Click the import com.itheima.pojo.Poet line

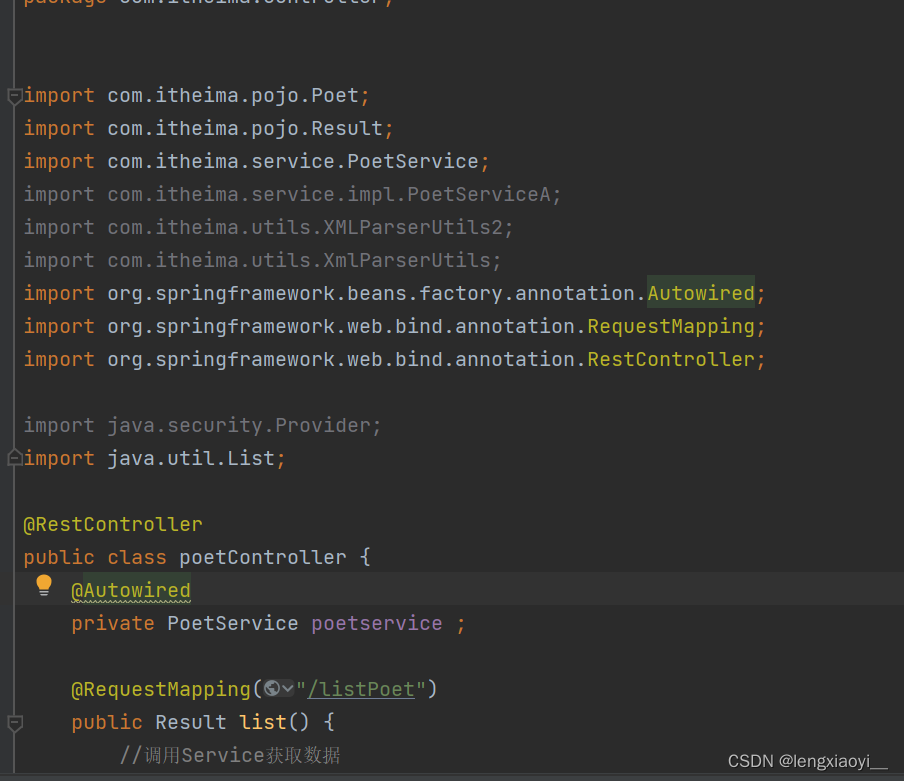tap(196, 96)
